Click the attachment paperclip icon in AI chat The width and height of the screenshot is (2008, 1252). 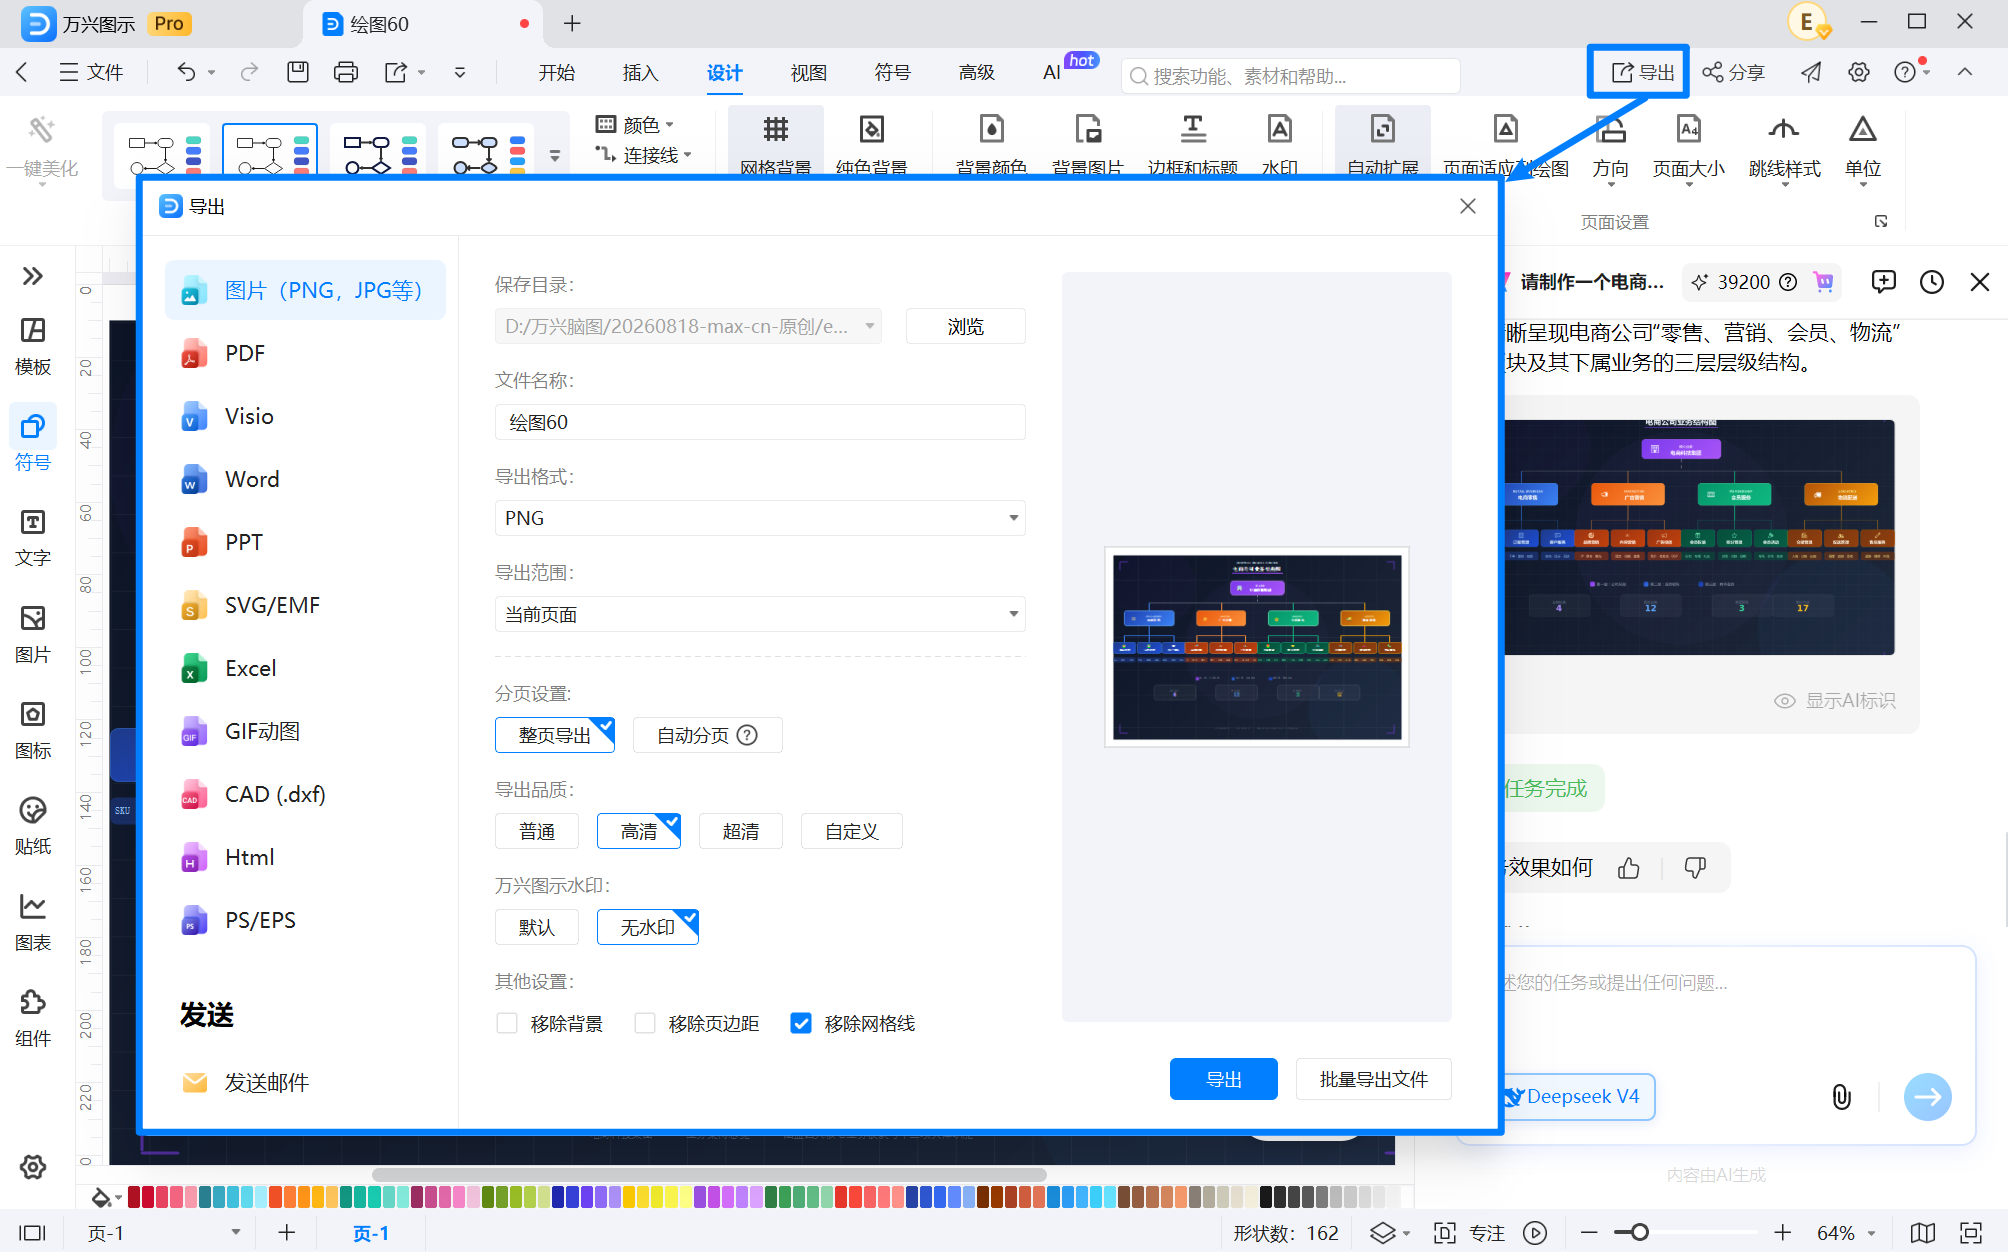click(1841, 1097)
